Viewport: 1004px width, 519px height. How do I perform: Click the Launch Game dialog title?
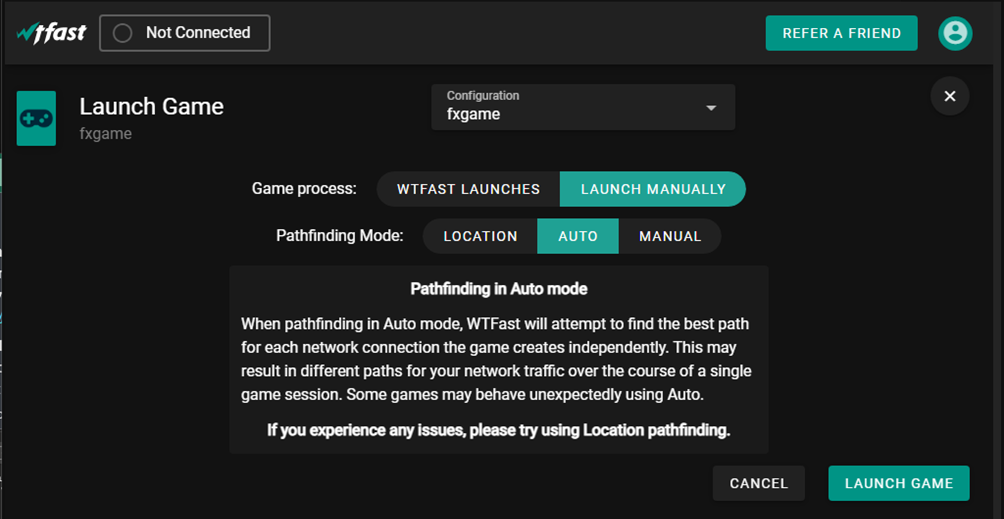pos(152,106)
